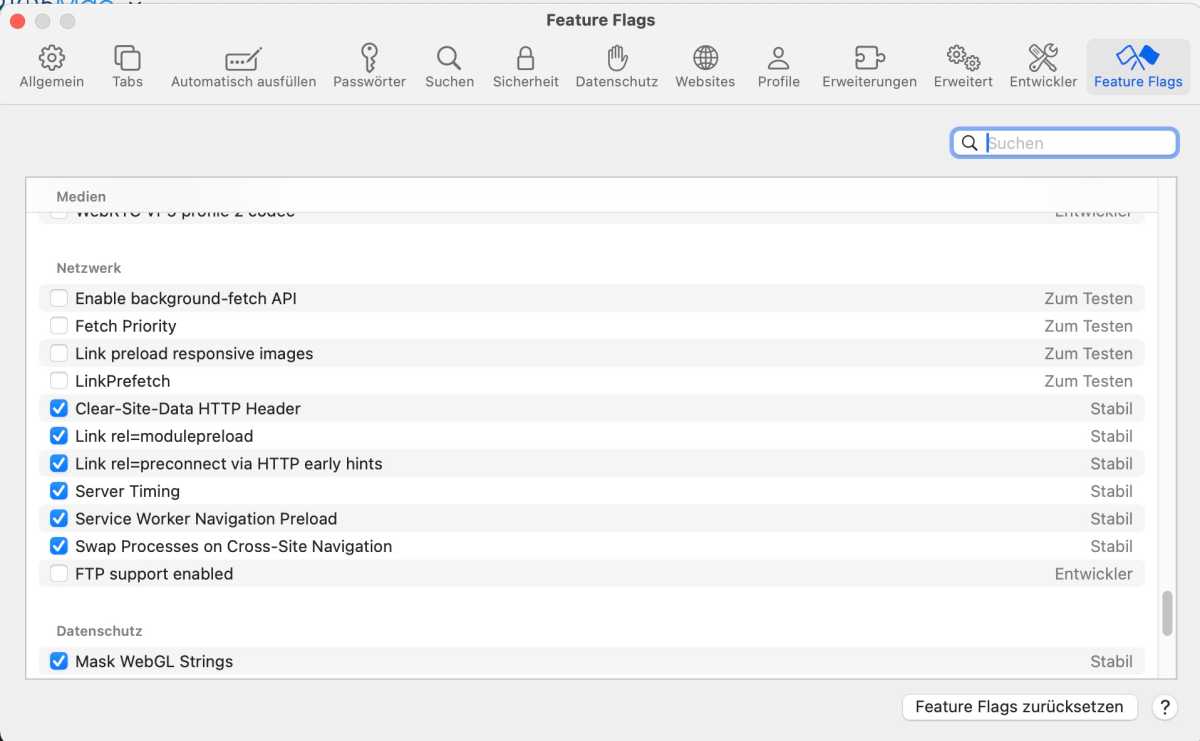The width and height of the screenshot is (1200, 741).
Task: Click the magnifying glass in search field
Action: pos(969,143)
